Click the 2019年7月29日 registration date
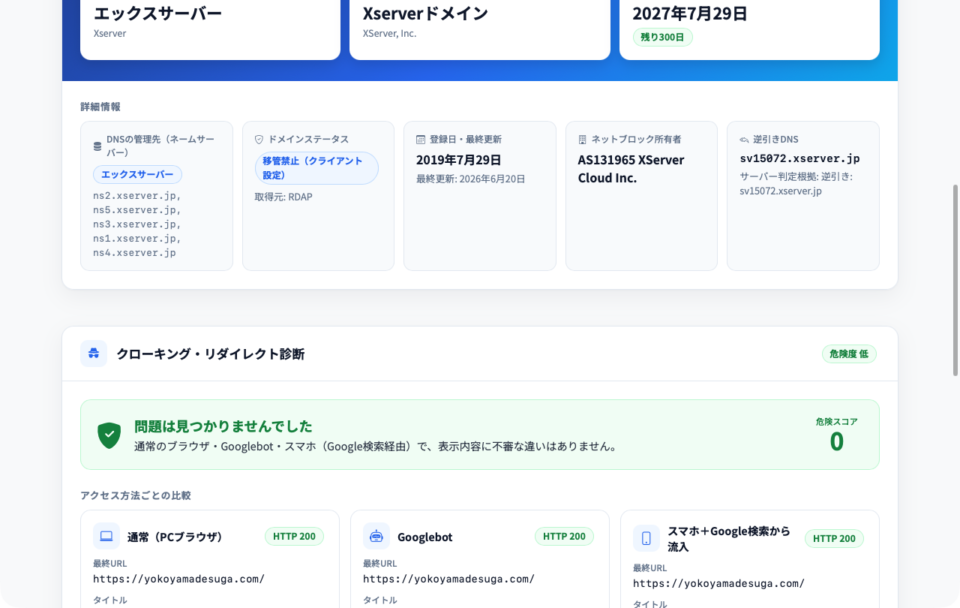 click(459, 160)
